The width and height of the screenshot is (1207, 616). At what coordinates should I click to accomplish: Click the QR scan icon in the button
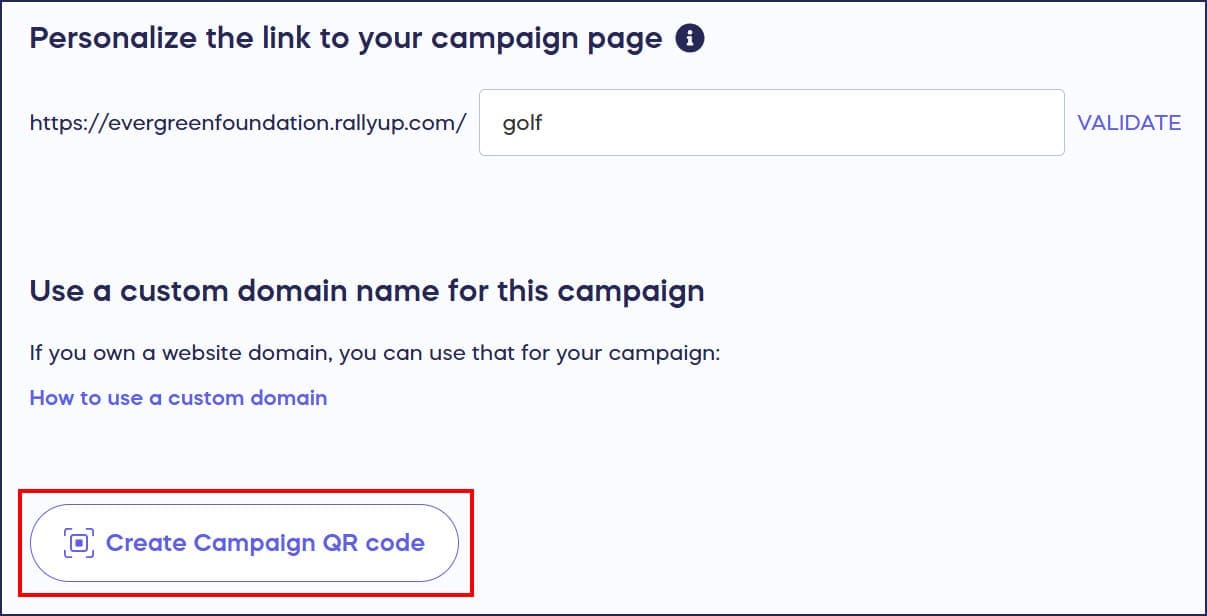[x=78, y=543]
